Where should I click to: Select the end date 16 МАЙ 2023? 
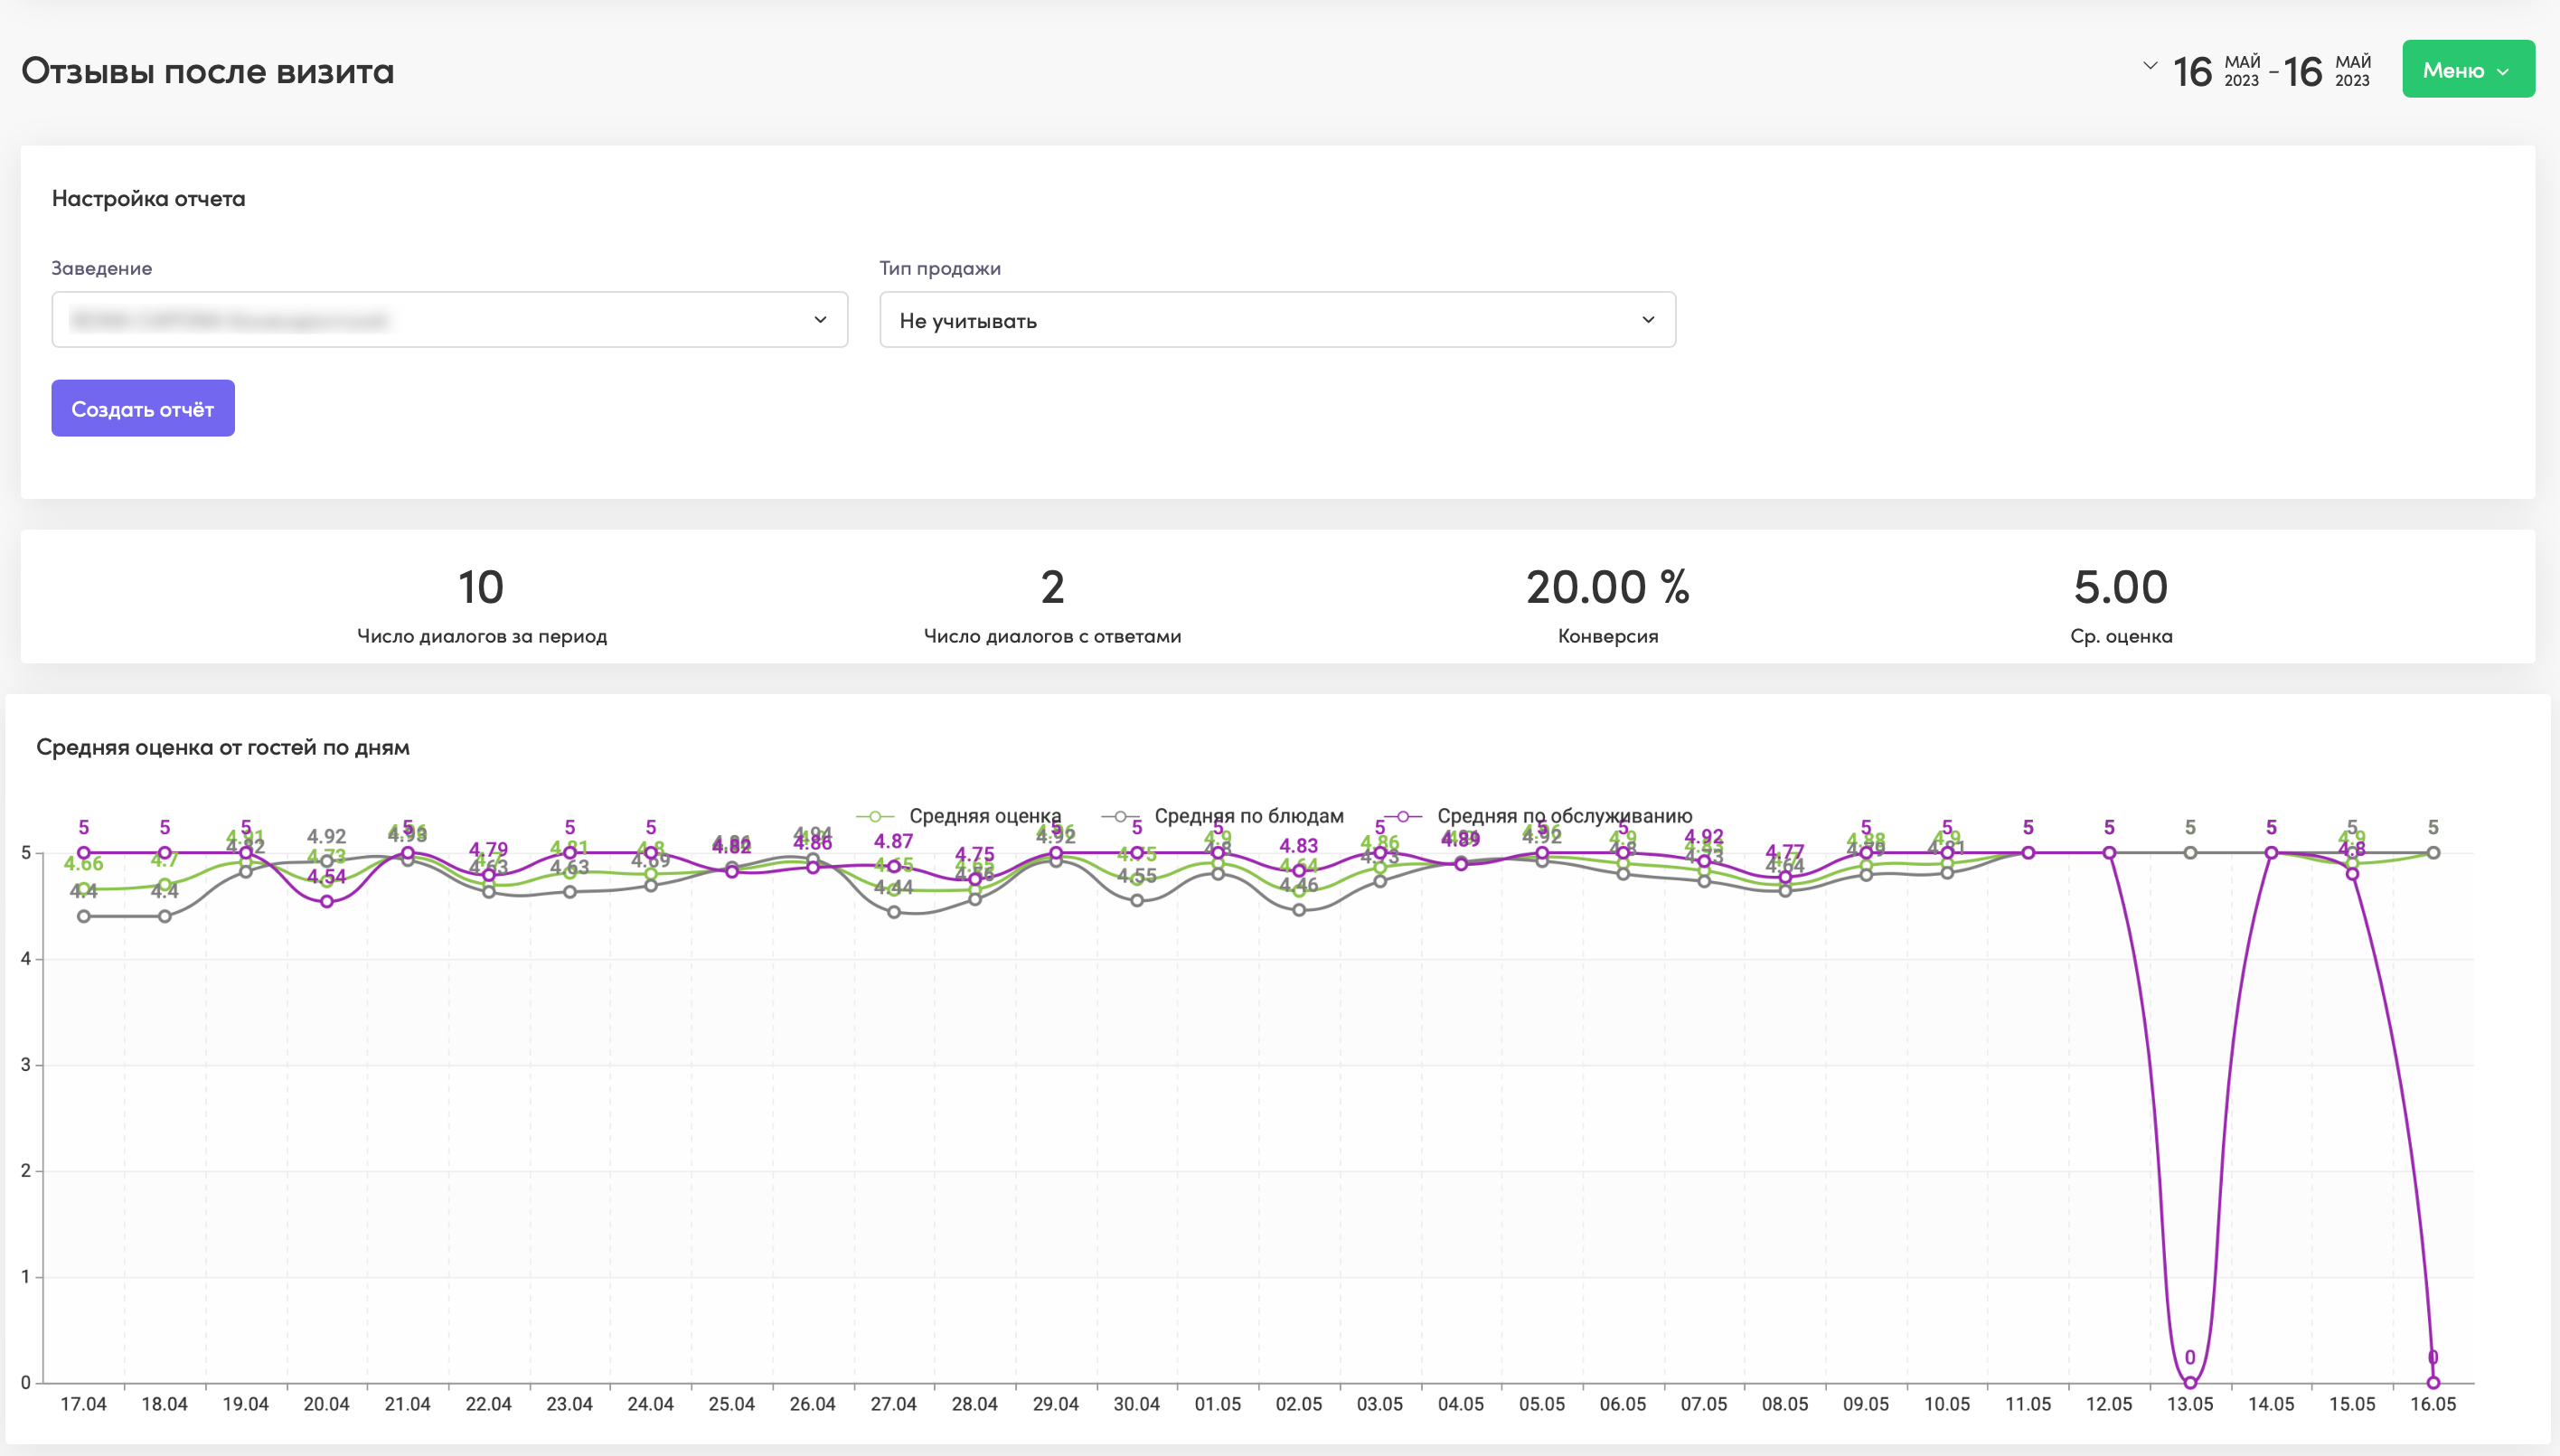(2328, 70)
